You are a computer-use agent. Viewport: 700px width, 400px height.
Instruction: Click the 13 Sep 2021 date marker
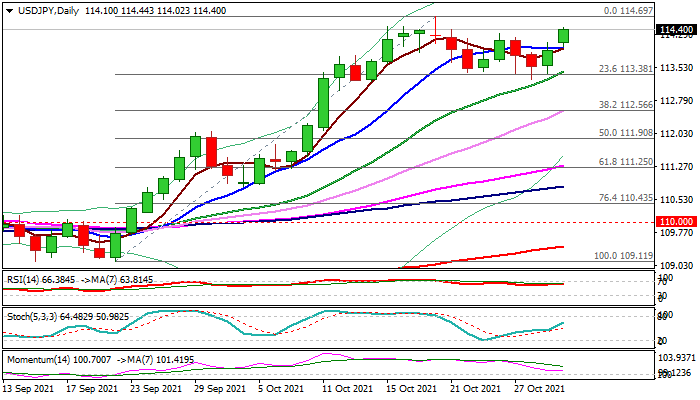[29, 389]
